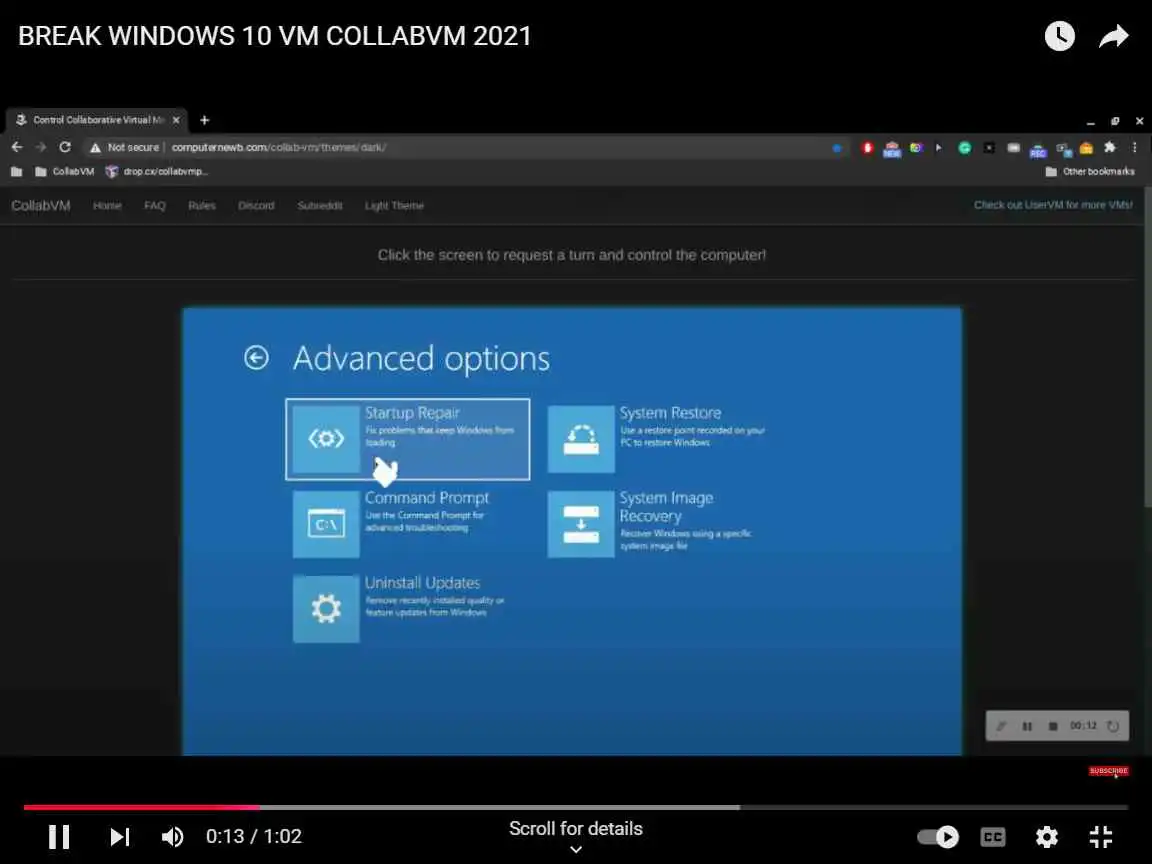Restart recording via circular arrow icon
Screen dimensions: 1152x864
tap(1113, 726)
